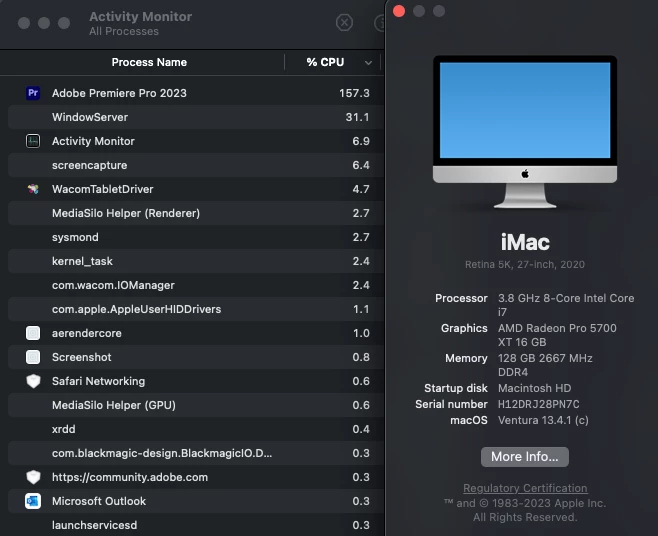Viewport: 658px width, 536px height.
Task: Click the Microsoft Outlook icon
Action: coord(33,501)
